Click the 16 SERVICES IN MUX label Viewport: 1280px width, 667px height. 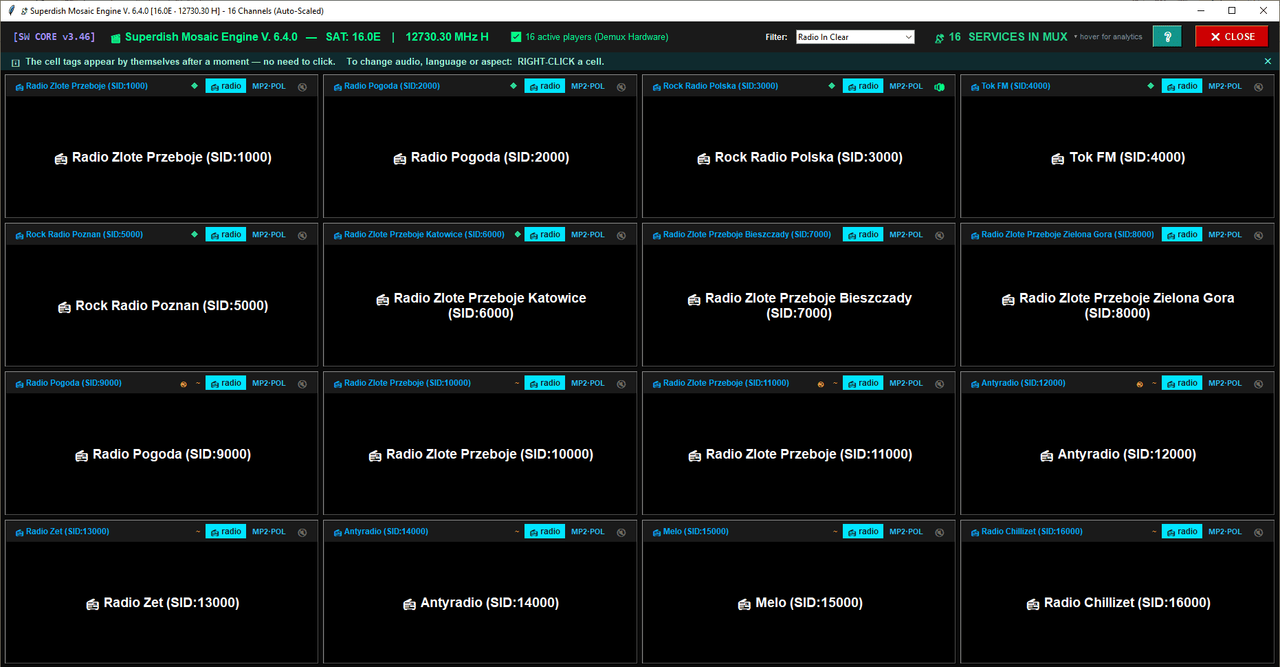(1008, 37)
